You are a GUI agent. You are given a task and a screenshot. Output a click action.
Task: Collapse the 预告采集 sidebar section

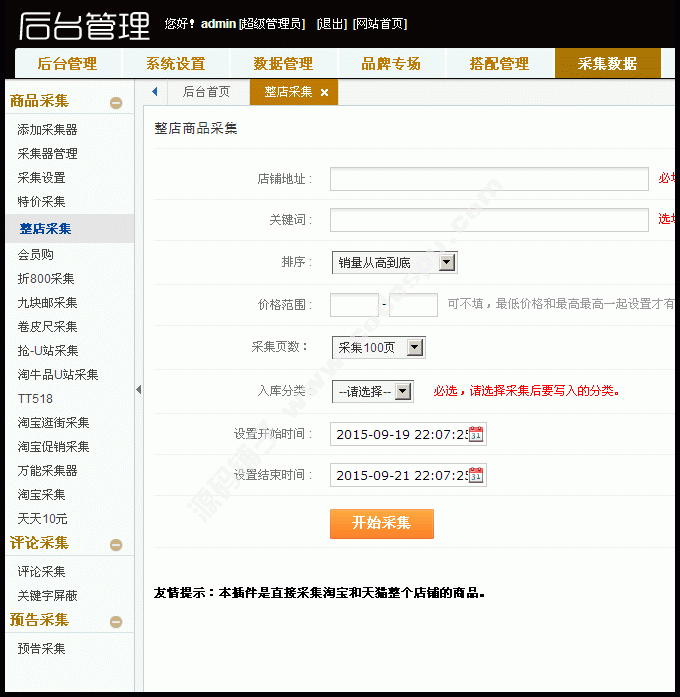116,622
